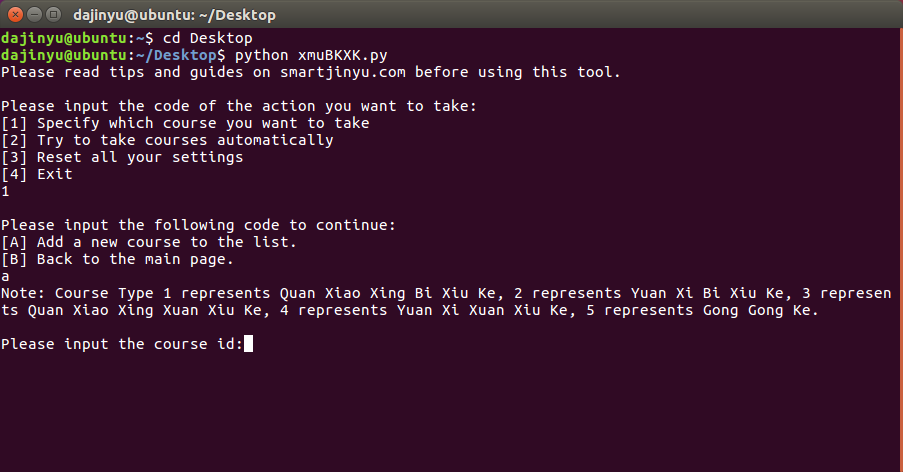
Task: Maximize the terminal window
Action: click(53, 15)
